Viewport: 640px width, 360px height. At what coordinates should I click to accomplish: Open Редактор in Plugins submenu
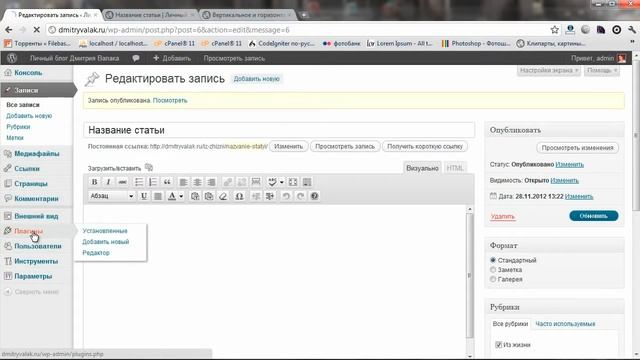coord(96,253)
